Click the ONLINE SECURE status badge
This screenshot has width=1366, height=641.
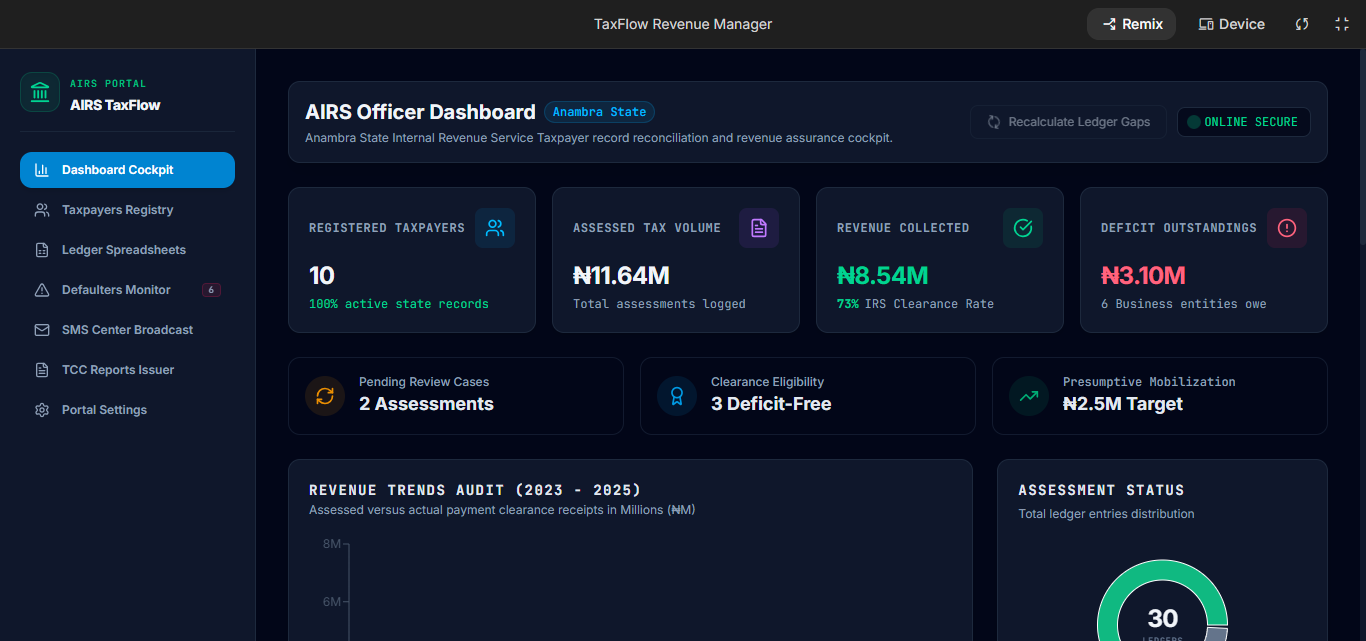pyautogui.click(x=1244, y=122)
